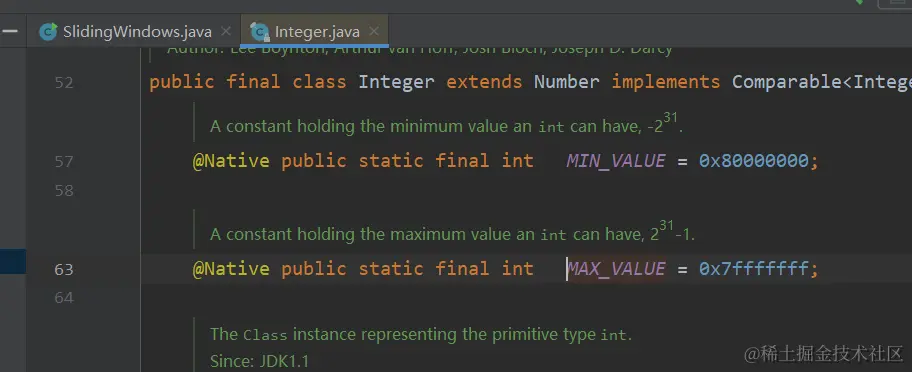Click the Number superclass name
912x372 pixels.
567,82
